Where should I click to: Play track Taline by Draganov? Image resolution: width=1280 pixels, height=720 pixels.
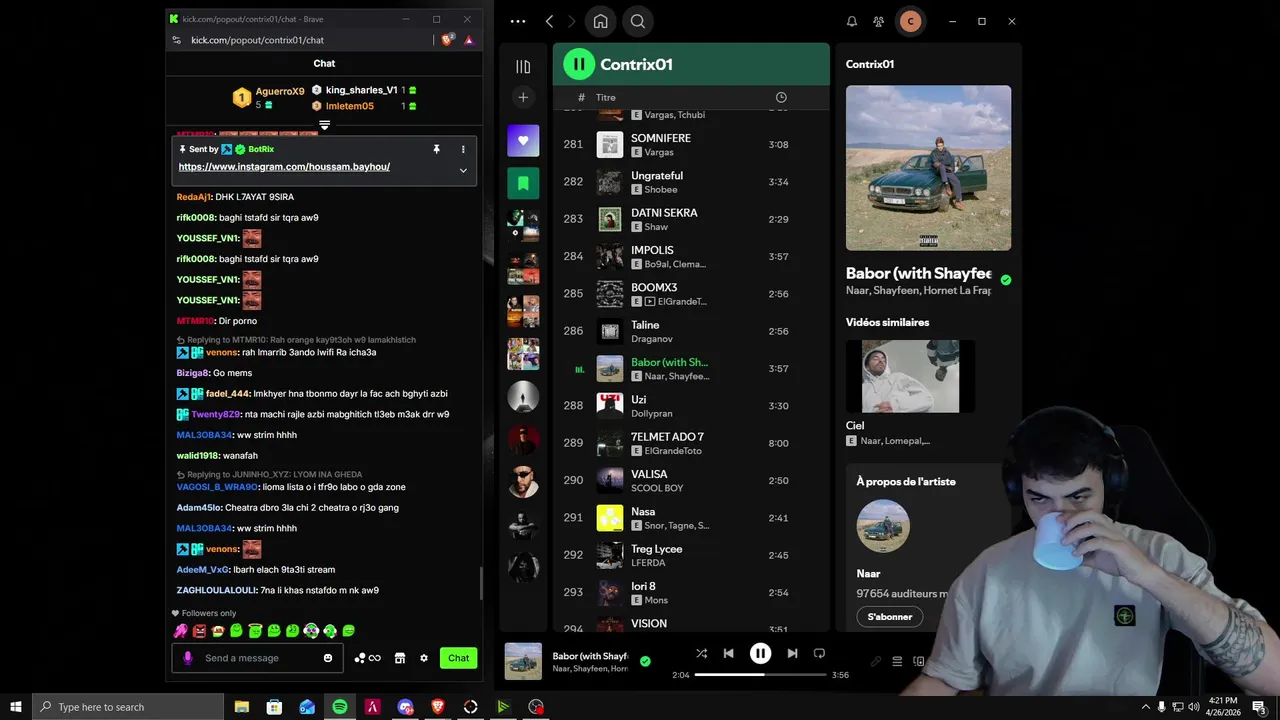[692, 331]
